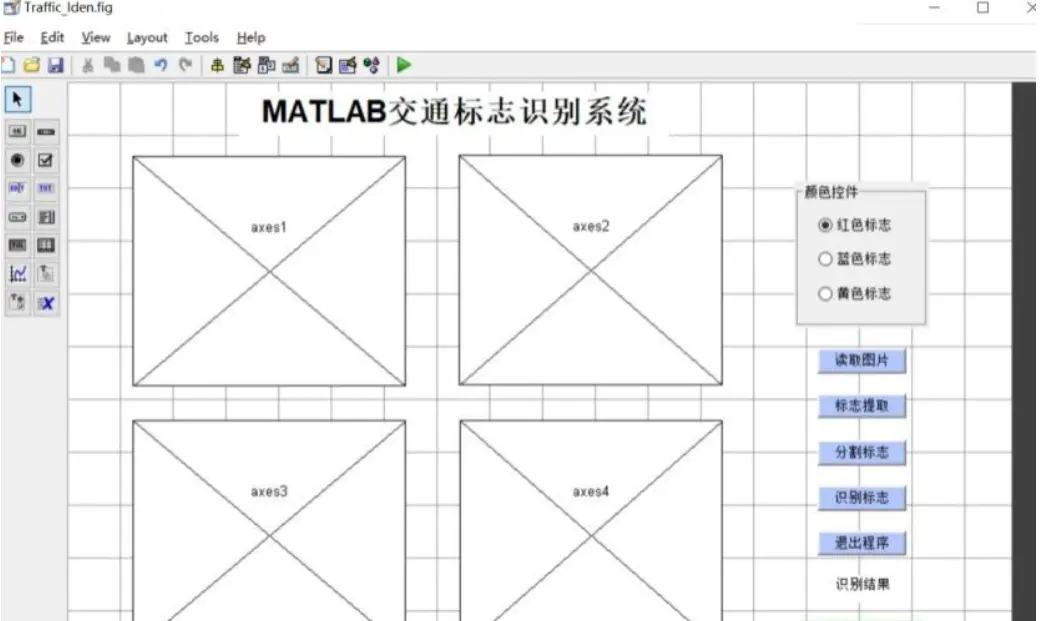Choose the Push Button component tool

coord(17,132)
